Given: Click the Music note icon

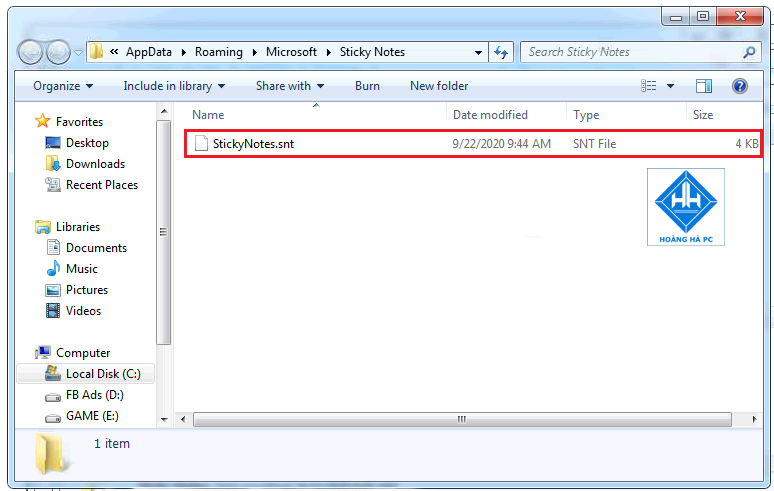Looking at the screenshot, I should 53,268.
